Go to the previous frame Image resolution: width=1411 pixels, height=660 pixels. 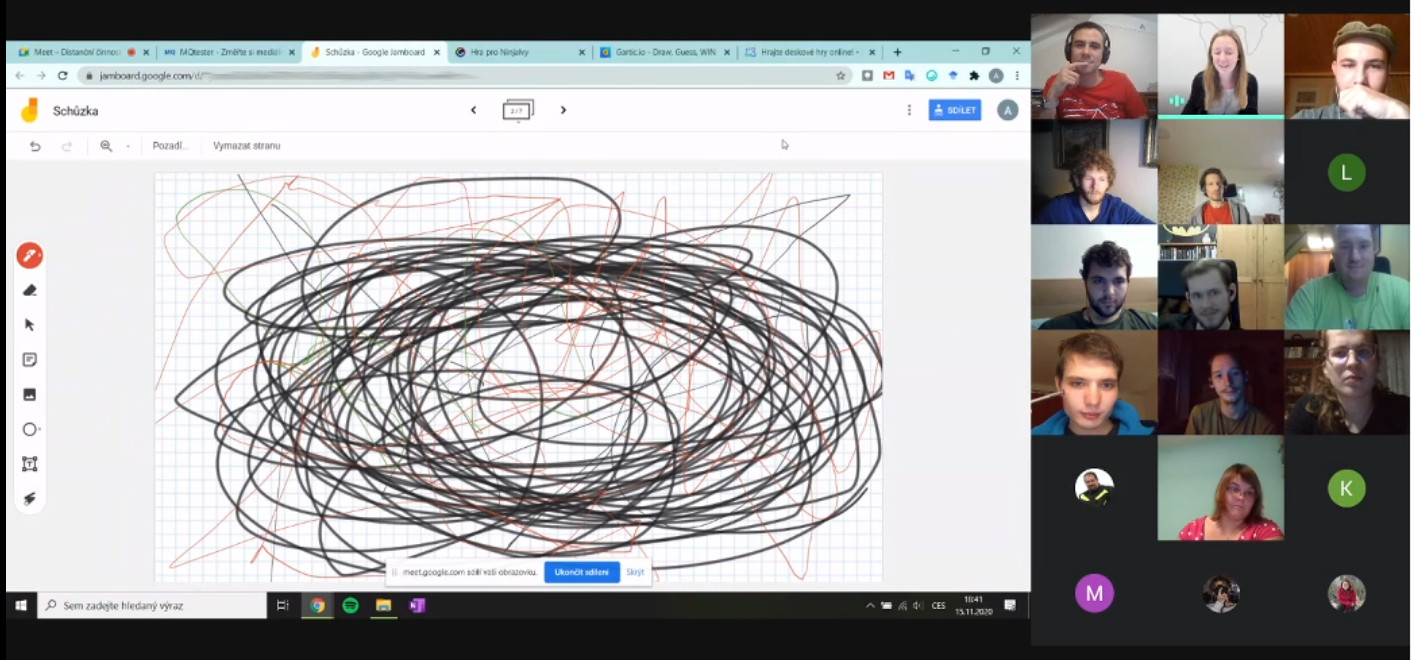[473, 110]
